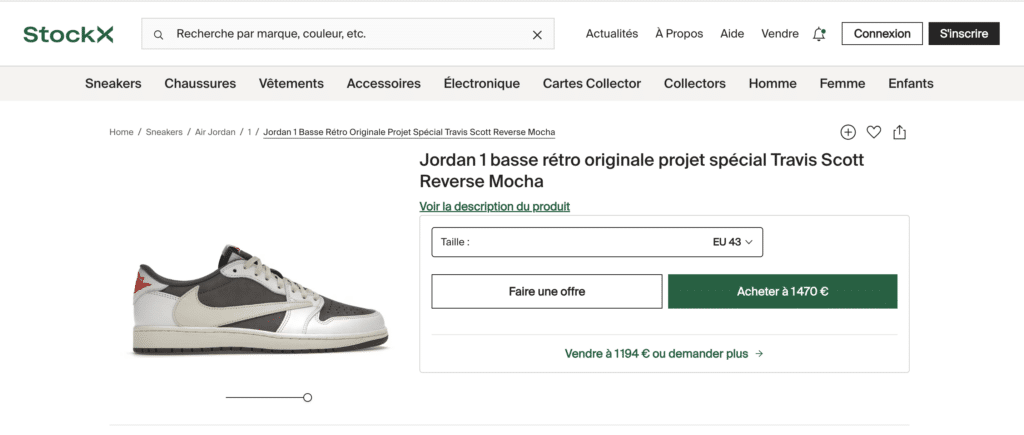1024x435 pixels.
Task: Open the Vêtements category menu
Action: point(291,84)
